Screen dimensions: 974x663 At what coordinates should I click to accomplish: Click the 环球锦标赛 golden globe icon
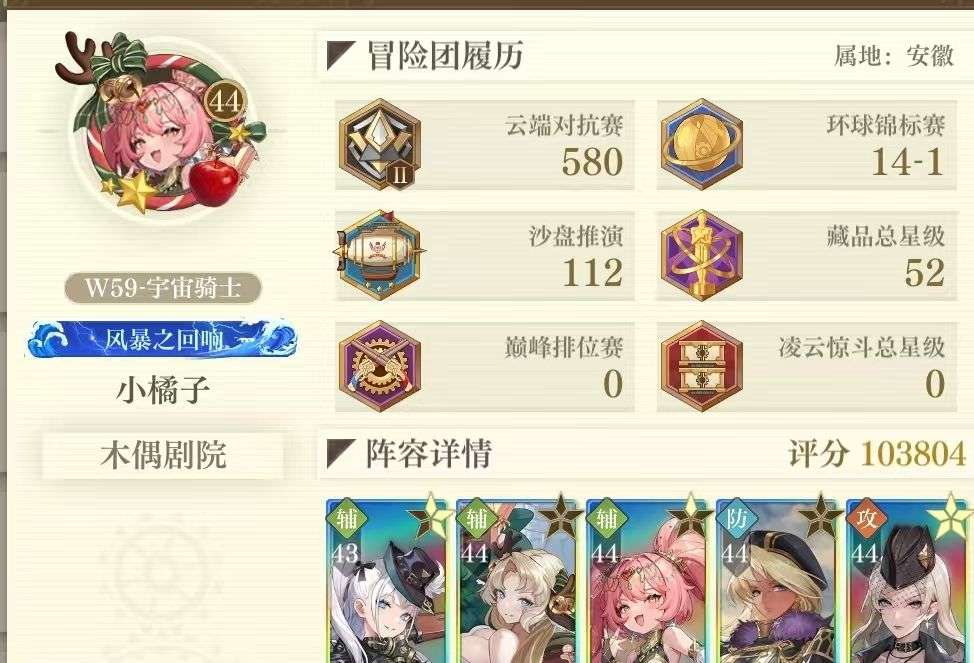point(701,144)
